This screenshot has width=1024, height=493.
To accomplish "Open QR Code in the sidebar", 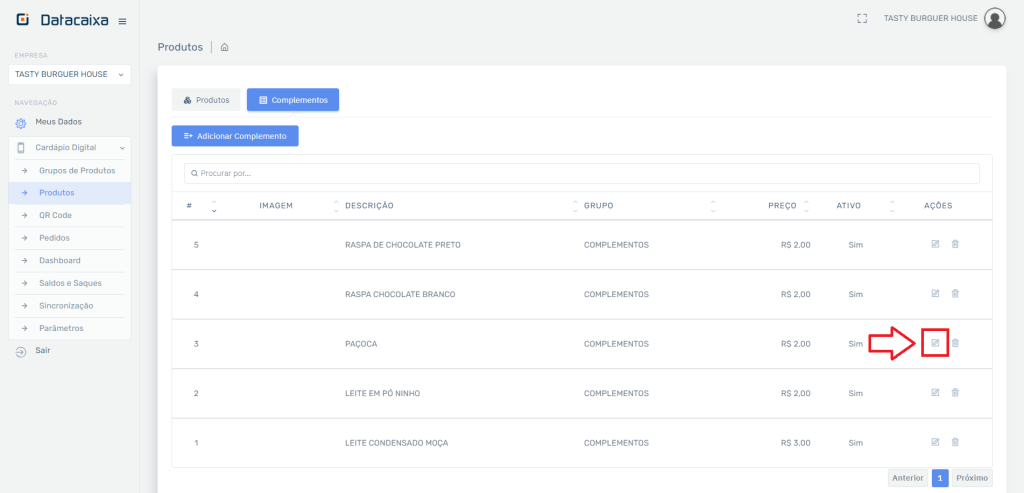I will pyautogui.click(x=55, y=215).
